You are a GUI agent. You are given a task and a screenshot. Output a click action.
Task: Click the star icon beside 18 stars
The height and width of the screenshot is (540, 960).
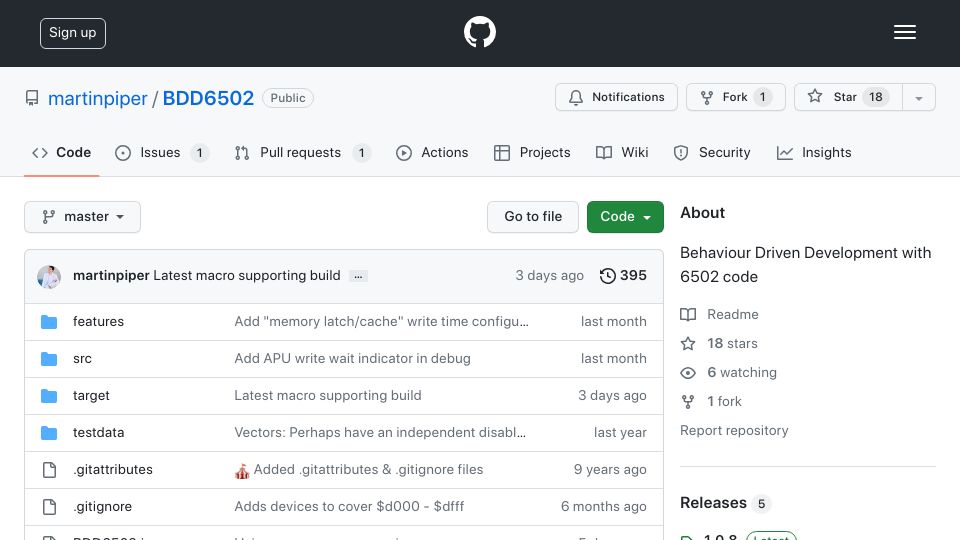(688, 343)
